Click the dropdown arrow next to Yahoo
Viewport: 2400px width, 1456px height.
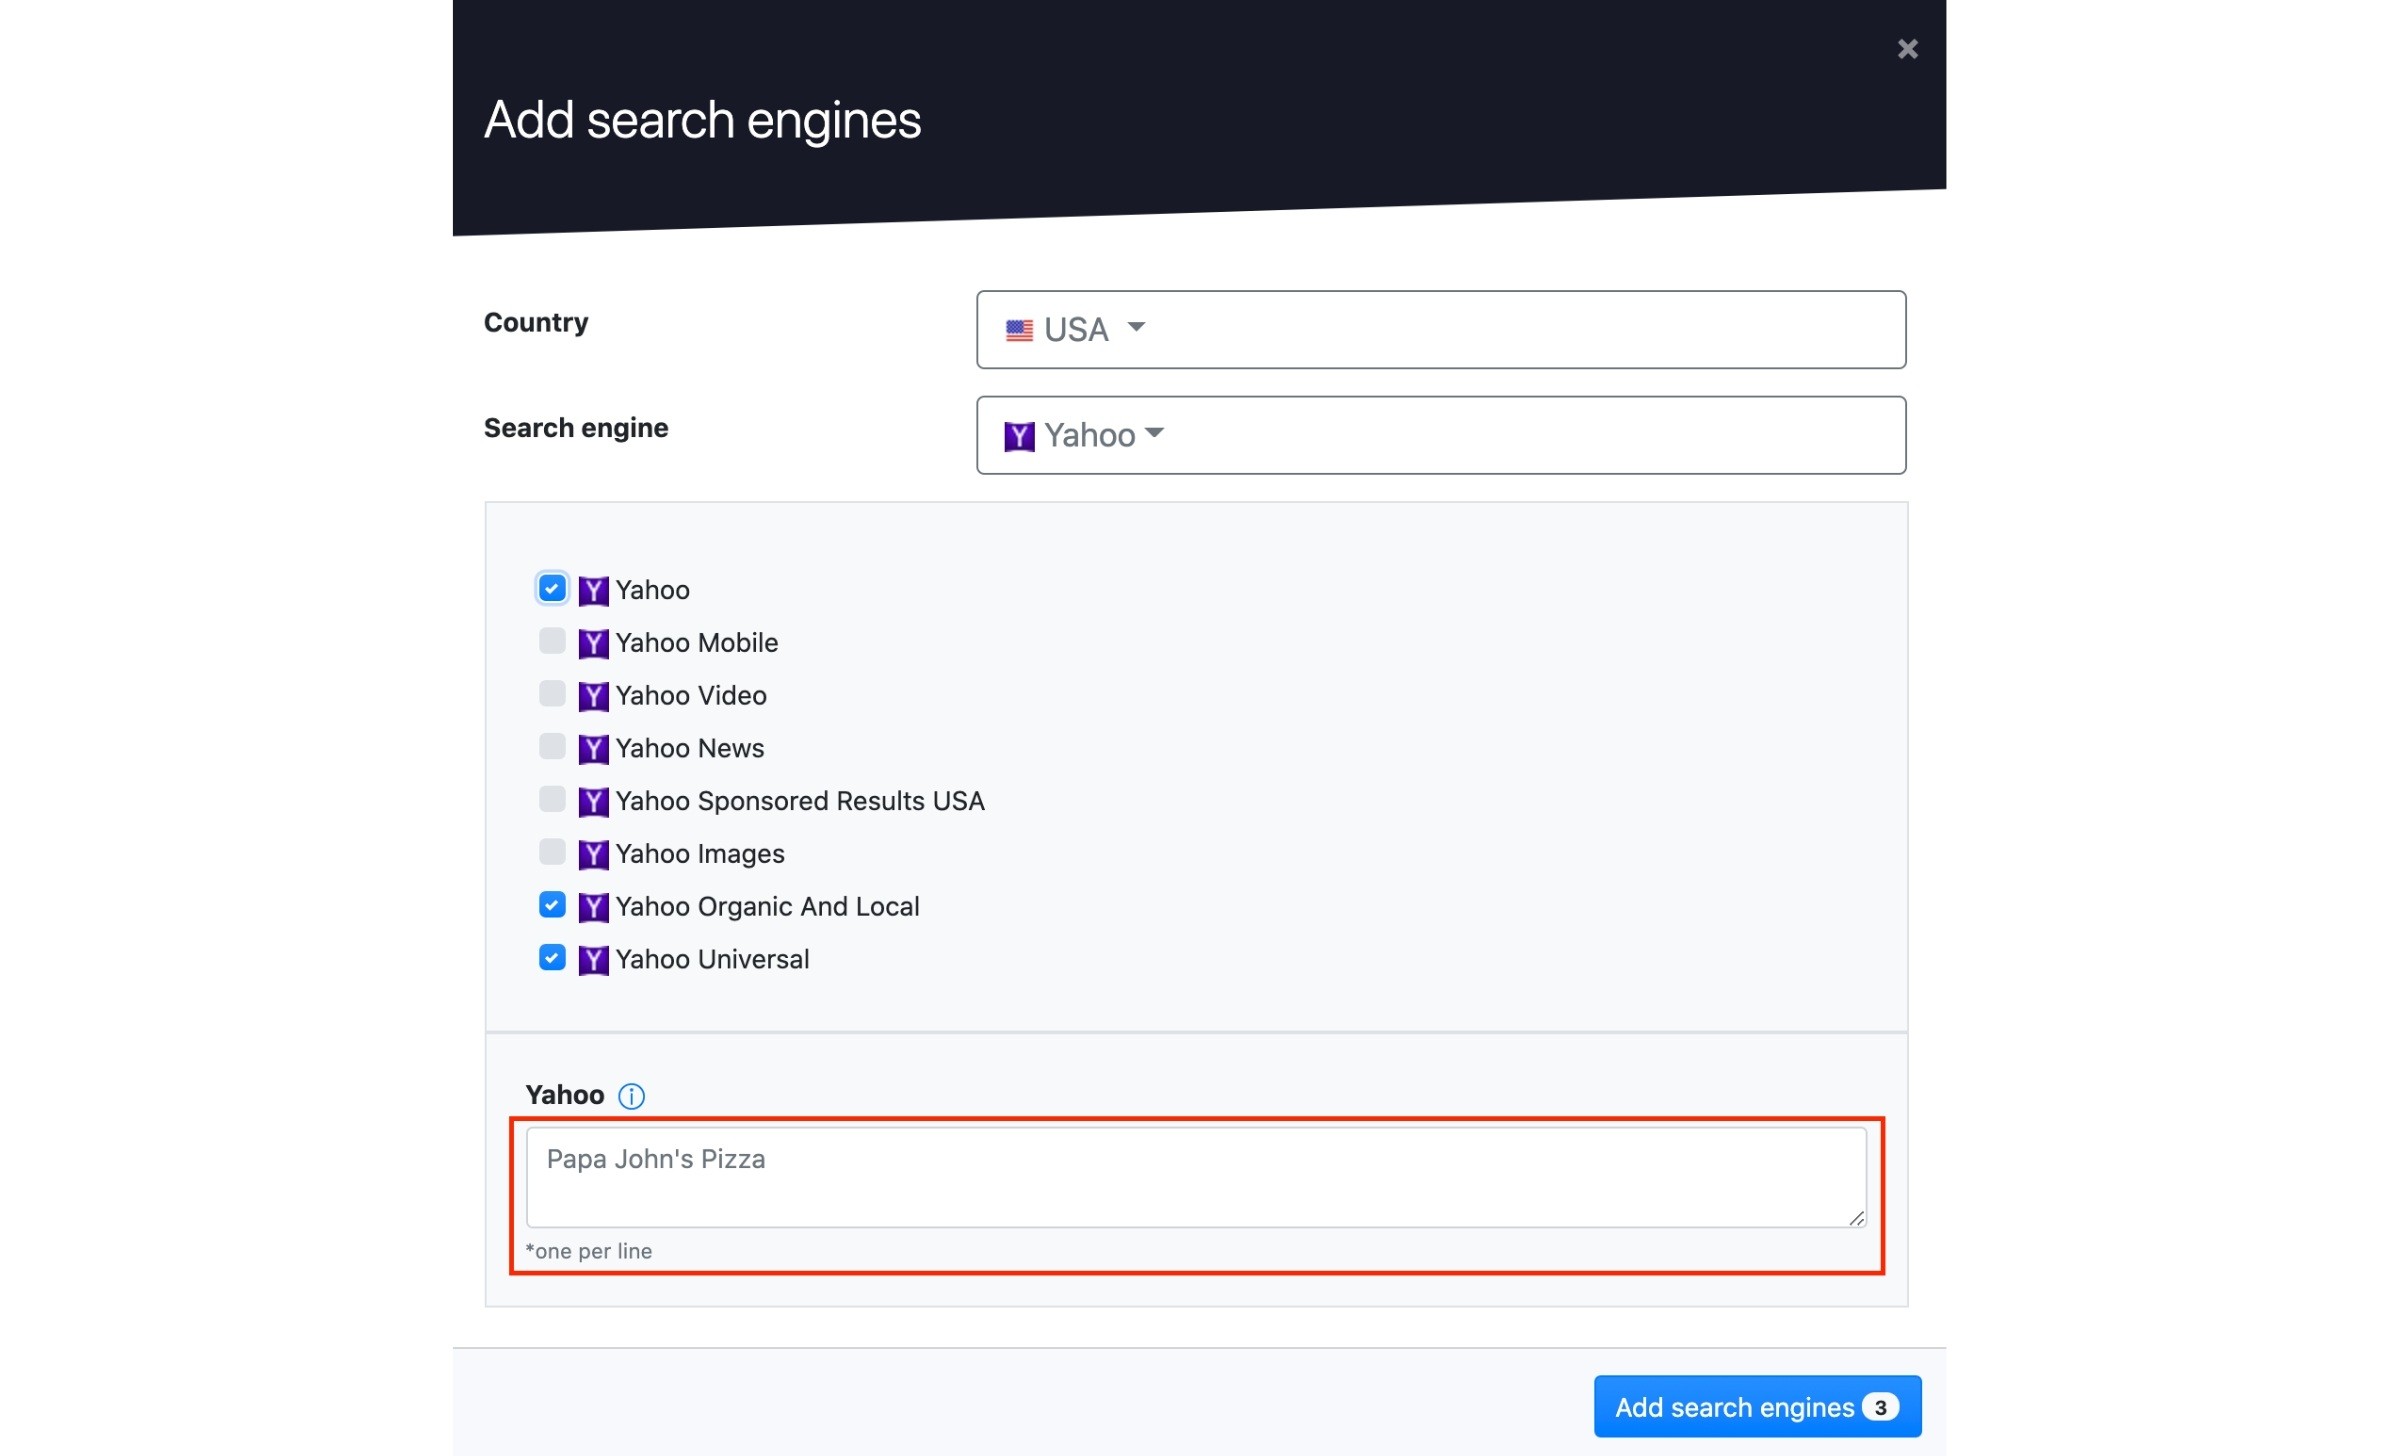click(x=1154, y=433)
